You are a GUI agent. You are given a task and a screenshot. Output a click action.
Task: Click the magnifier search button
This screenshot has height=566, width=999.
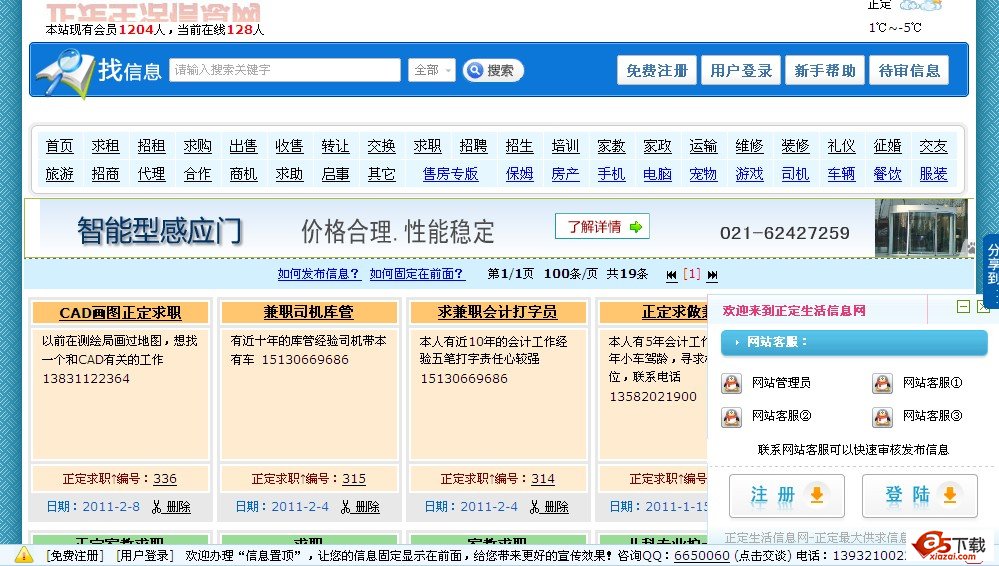pyautogui.click(x=493, y=70)
